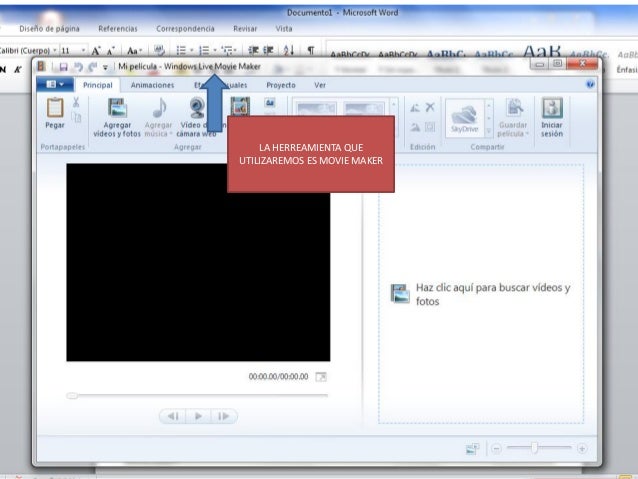Open the customize quick access toolbar arrow
This screenshot has height=479, width=638.
pyautogui.click(x=105, y=68)
